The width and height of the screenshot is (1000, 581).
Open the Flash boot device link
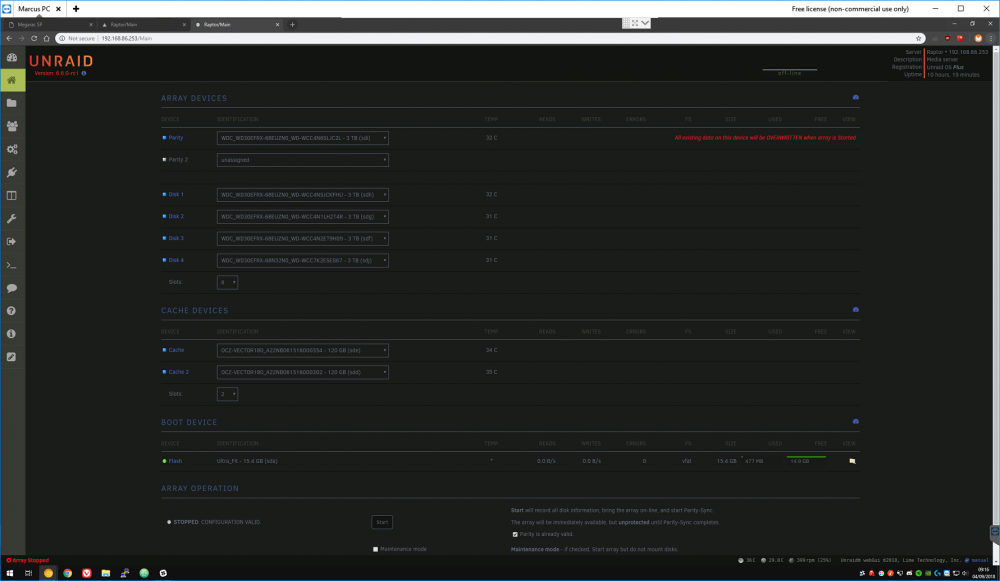pyautogui.click(x=175, y=461)
